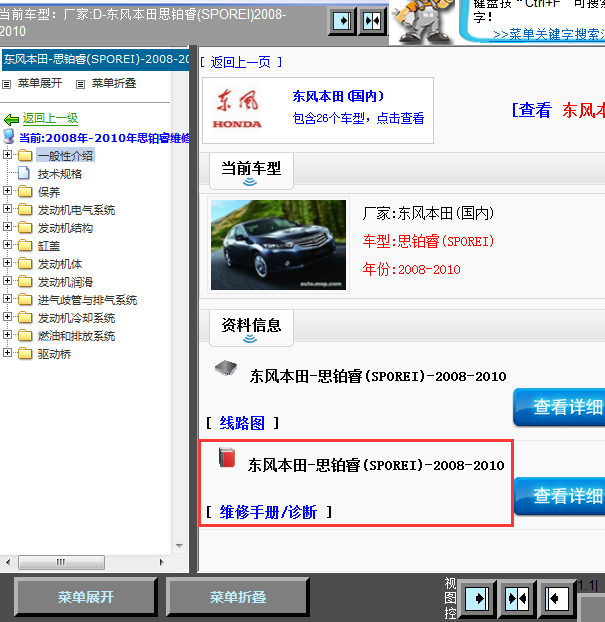The image size is (605, 622).
Task: Click the green back arrow icon
Action: click(x=11, y=119)
